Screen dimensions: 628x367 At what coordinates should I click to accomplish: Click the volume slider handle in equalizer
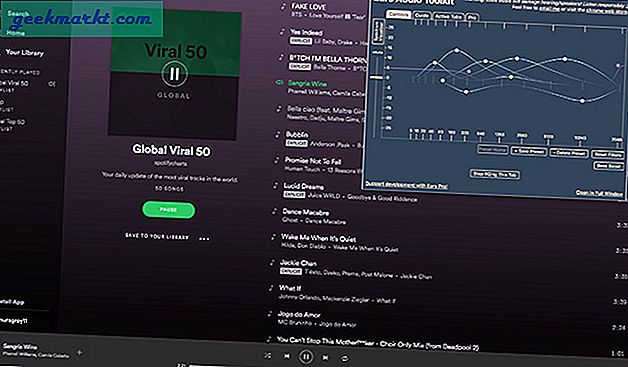[376, 77]
